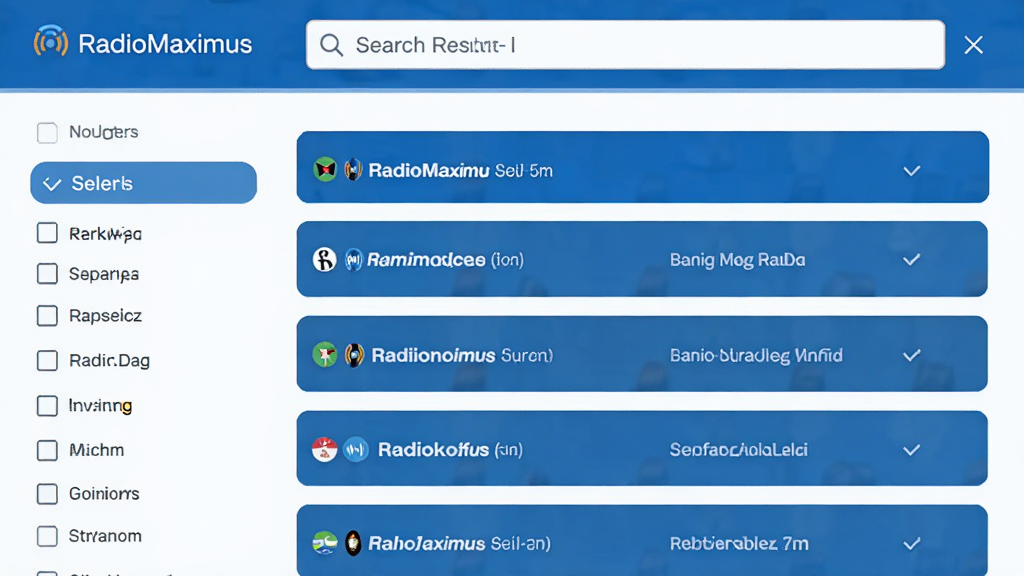Viewport: 1024px width, 576px height.
Task: Click the highlighted Selerls button
Action: [144, 183]
